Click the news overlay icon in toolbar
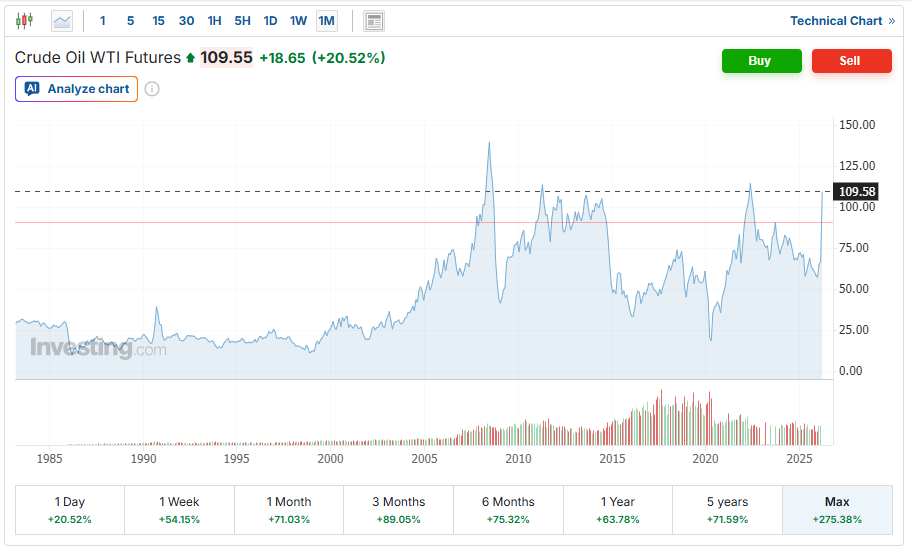The image size is (912, 547). [x=374, y=20]
